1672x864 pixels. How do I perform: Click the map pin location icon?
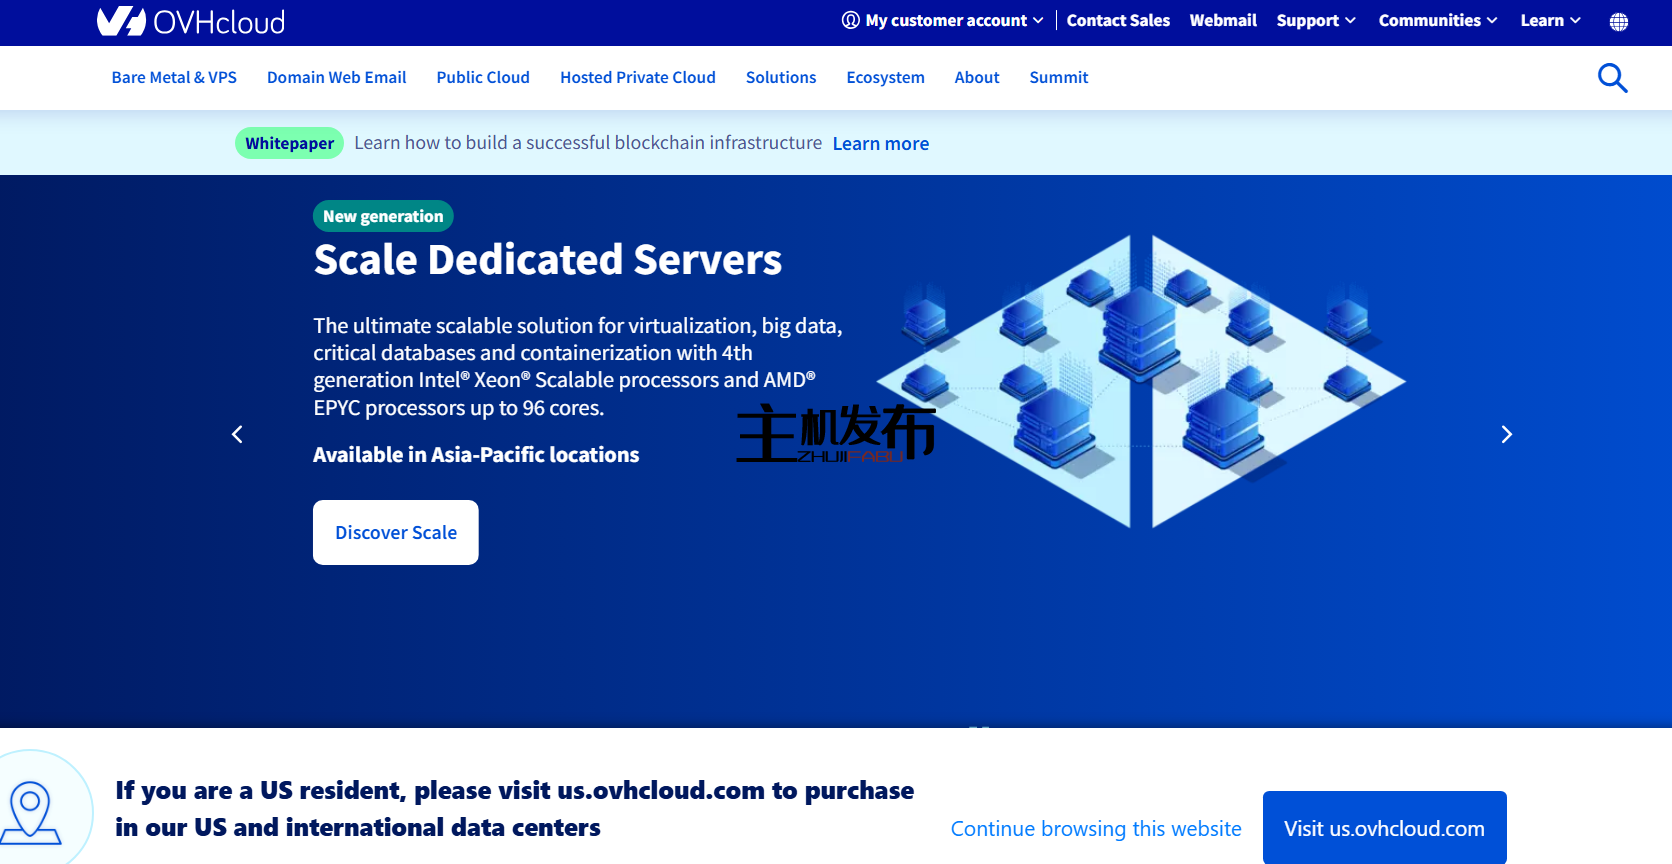tap(31, 813)
